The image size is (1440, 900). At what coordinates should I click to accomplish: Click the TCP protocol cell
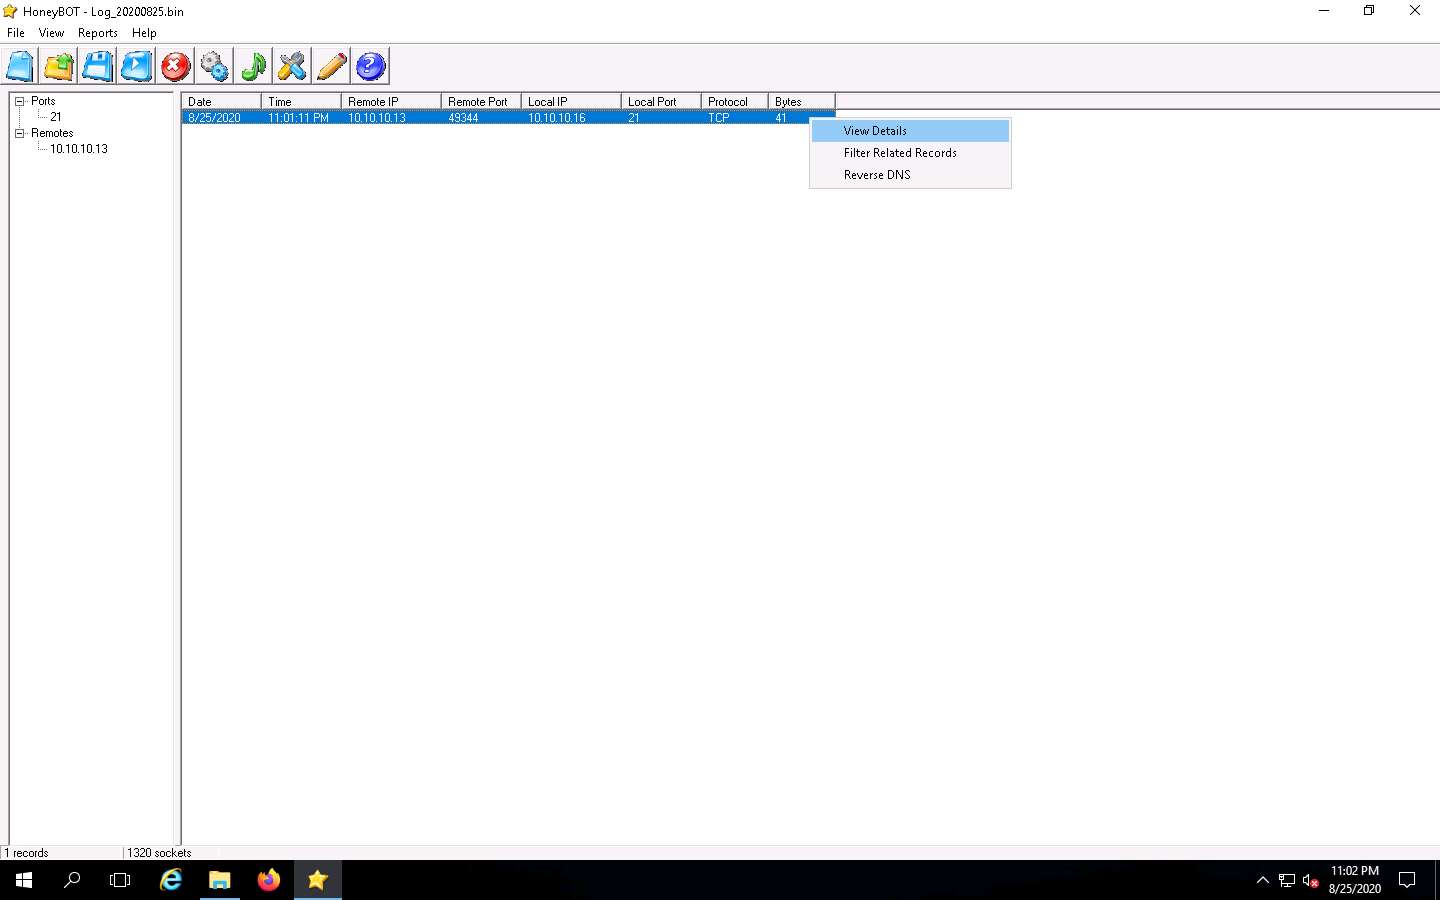(719, 118)
